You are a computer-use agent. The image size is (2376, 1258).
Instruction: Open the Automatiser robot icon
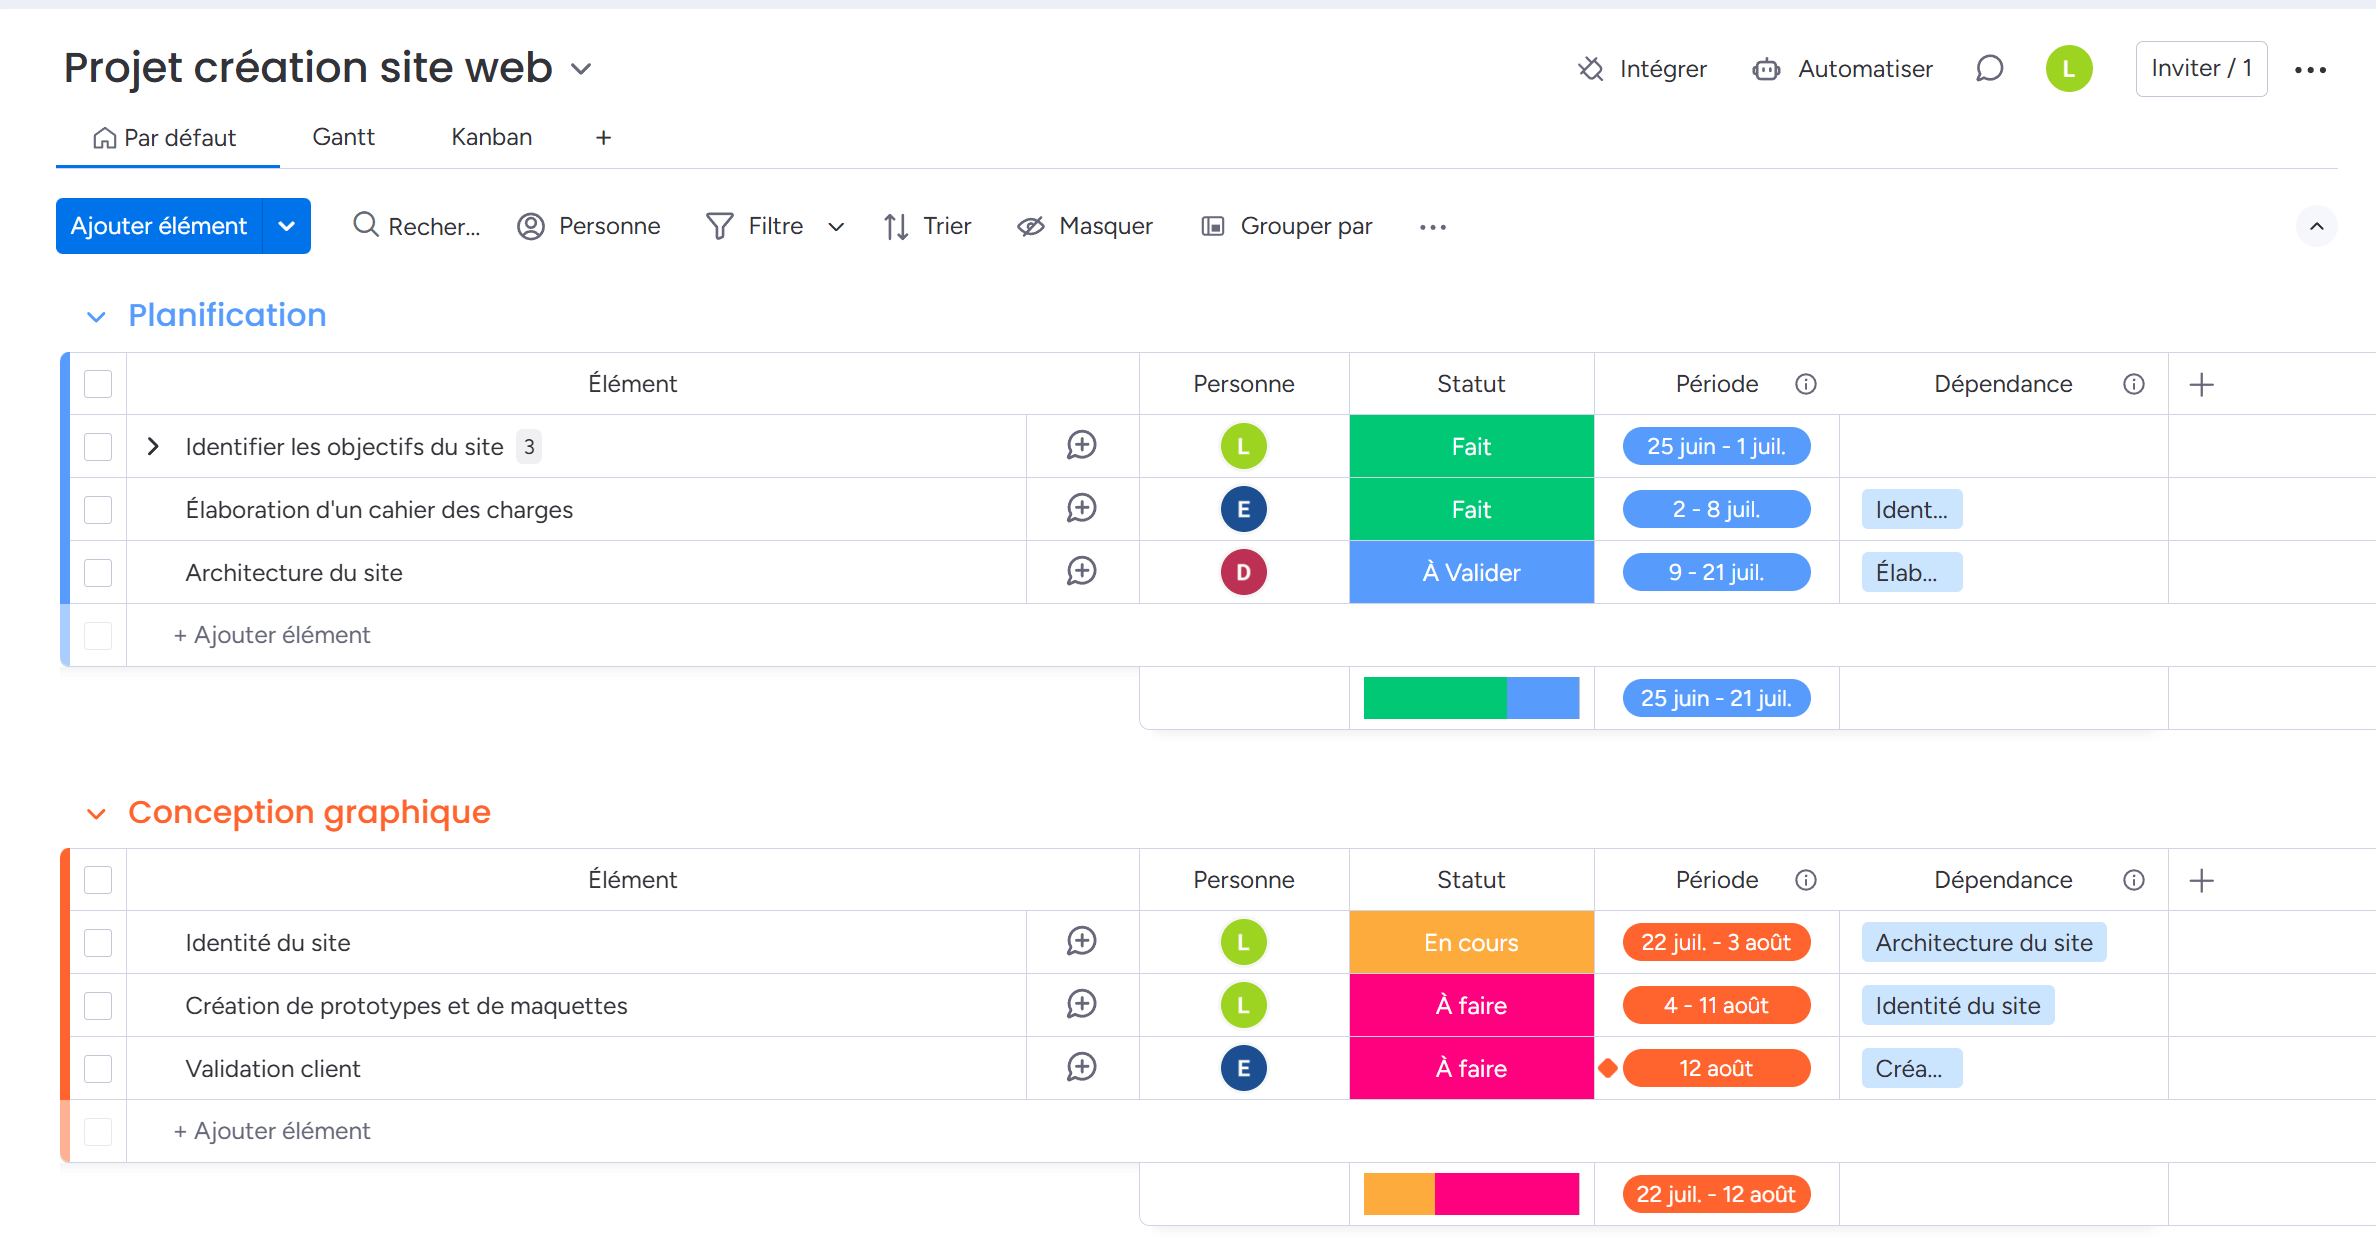tap(1766, 69)
